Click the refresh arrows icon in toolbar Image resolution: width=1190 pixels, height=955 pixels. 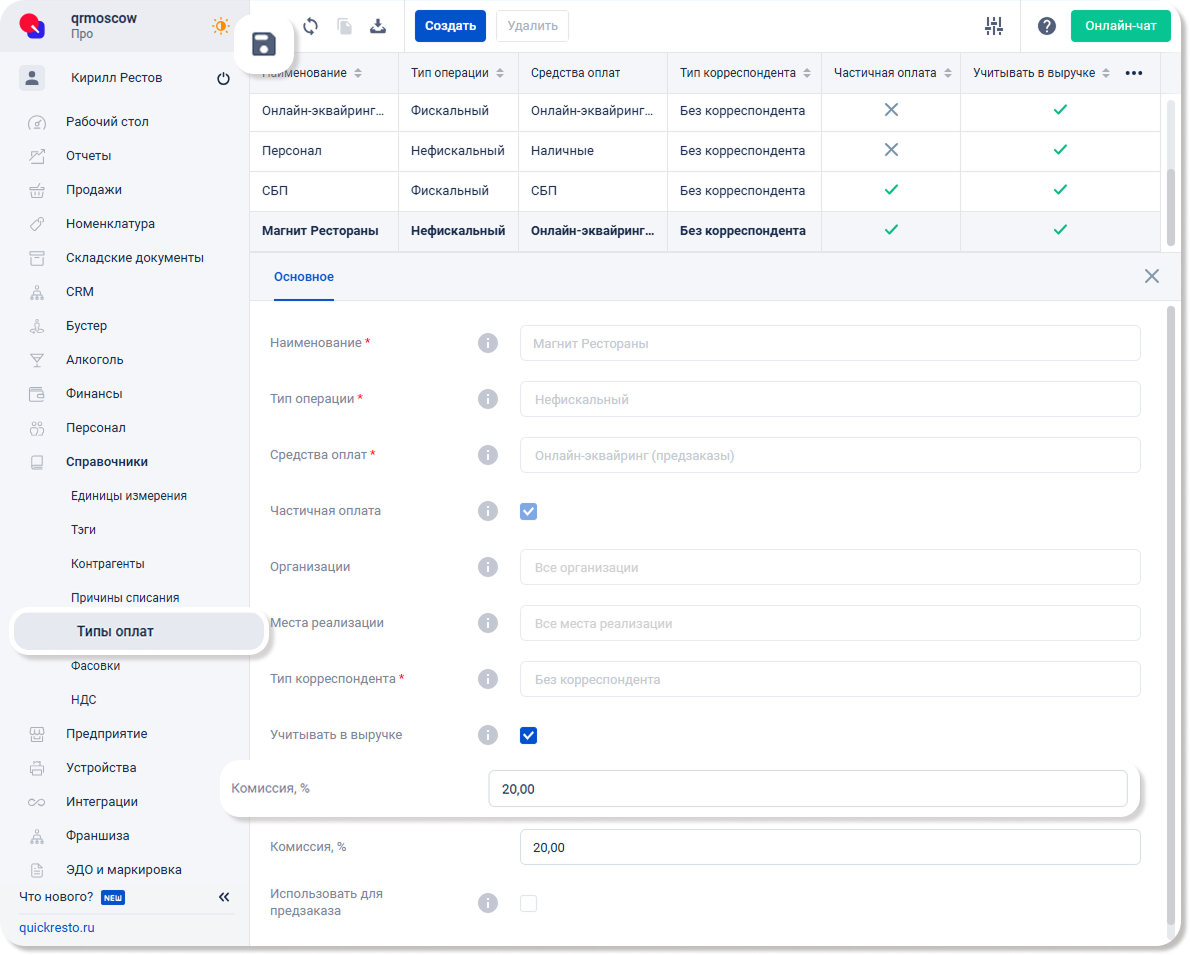click(310, 26)
